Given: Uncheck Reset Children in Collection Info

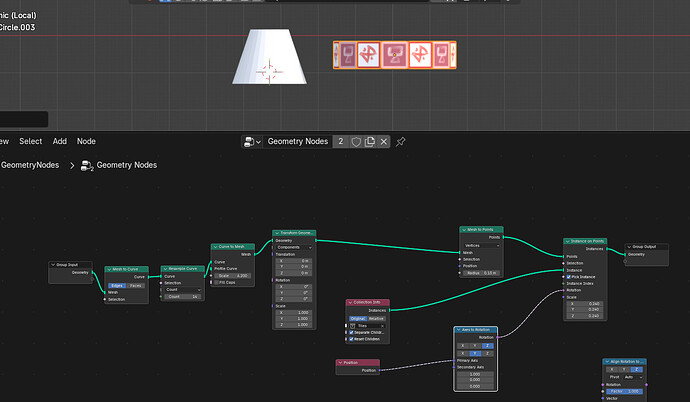Looking at the screenshot, I should 351,339.
